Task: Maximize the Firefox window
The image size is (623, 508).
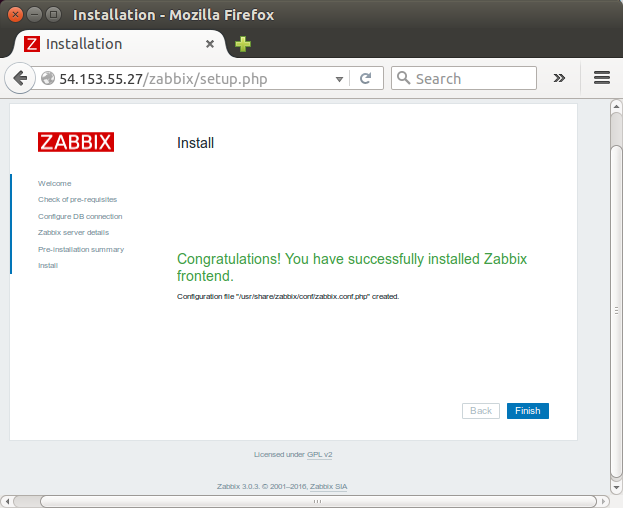Action: [54, 15]
